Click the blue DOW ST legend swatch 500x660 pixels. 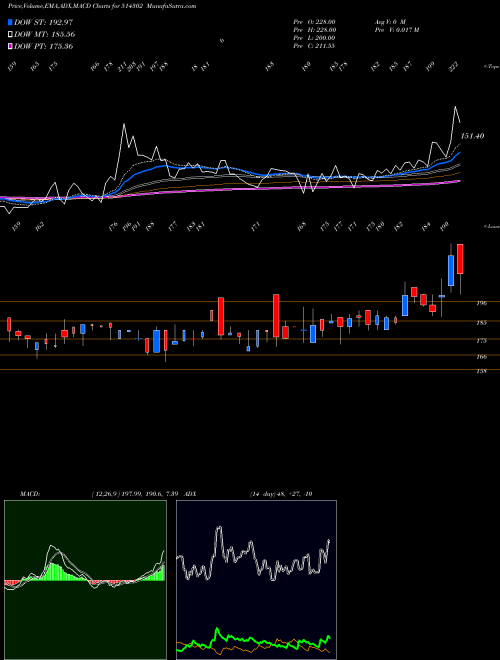click(x=10, y=22)
